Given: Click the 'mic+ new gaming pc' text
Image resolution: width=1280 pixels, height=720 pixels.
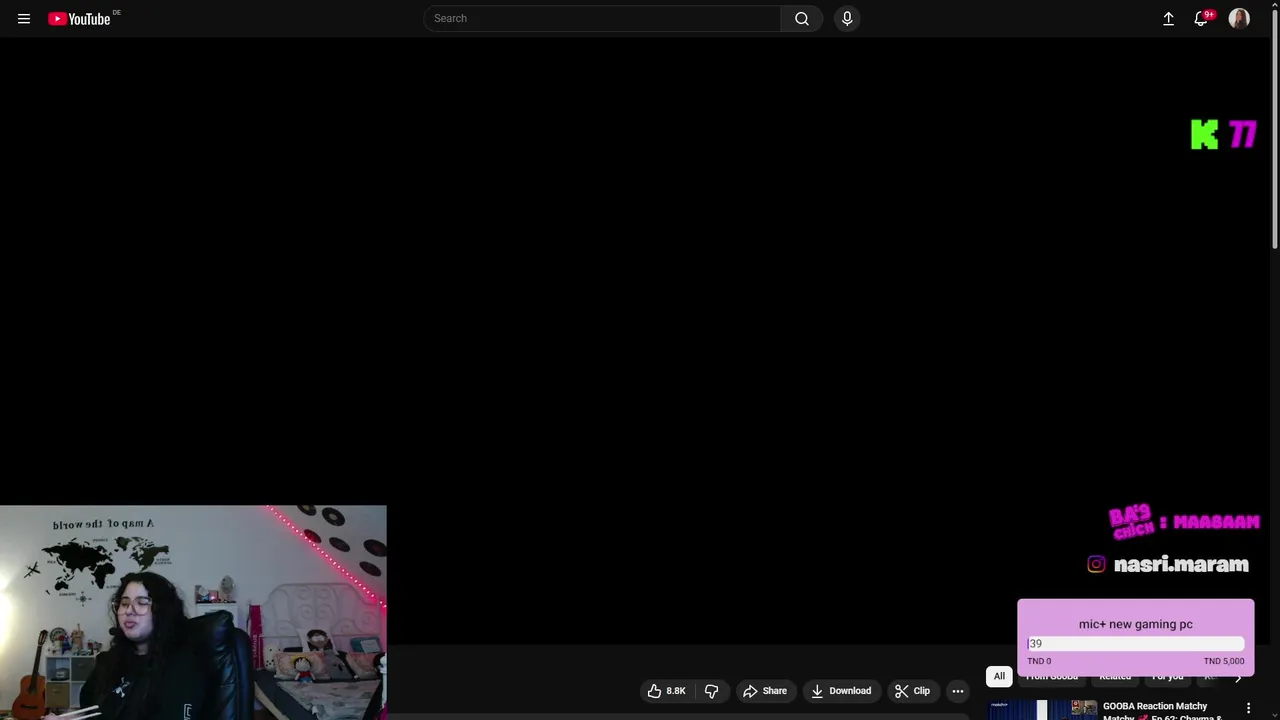Looking at the screenshot, I should (x=1136, y=624).
